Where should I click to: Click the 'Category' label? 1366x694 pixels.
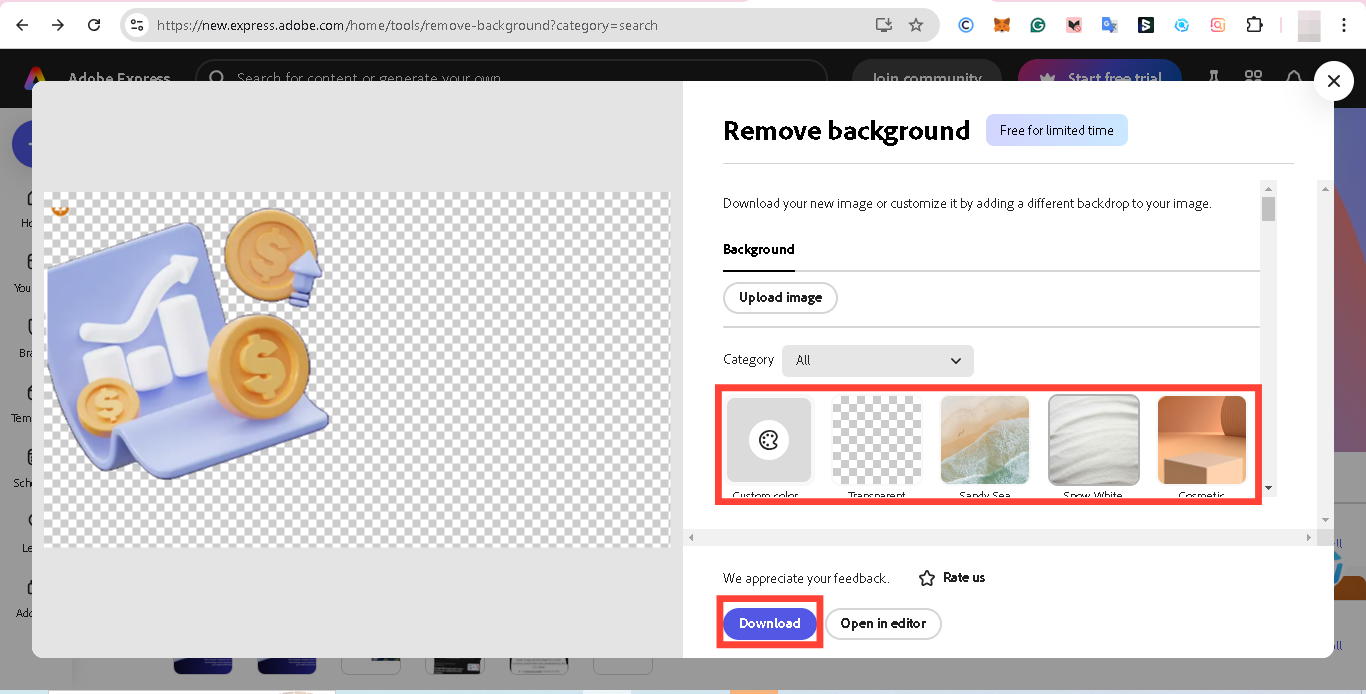tap(749, 359)
